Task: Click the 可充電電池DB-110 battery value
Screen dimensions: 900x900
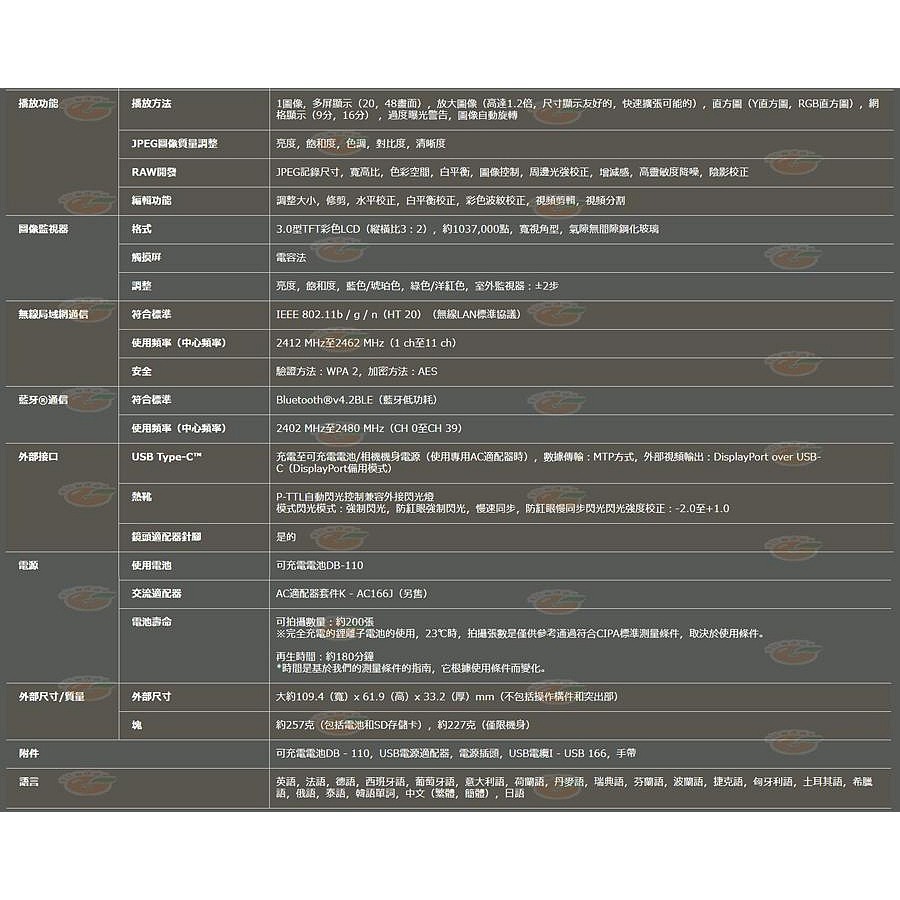Action: (319, 565)
